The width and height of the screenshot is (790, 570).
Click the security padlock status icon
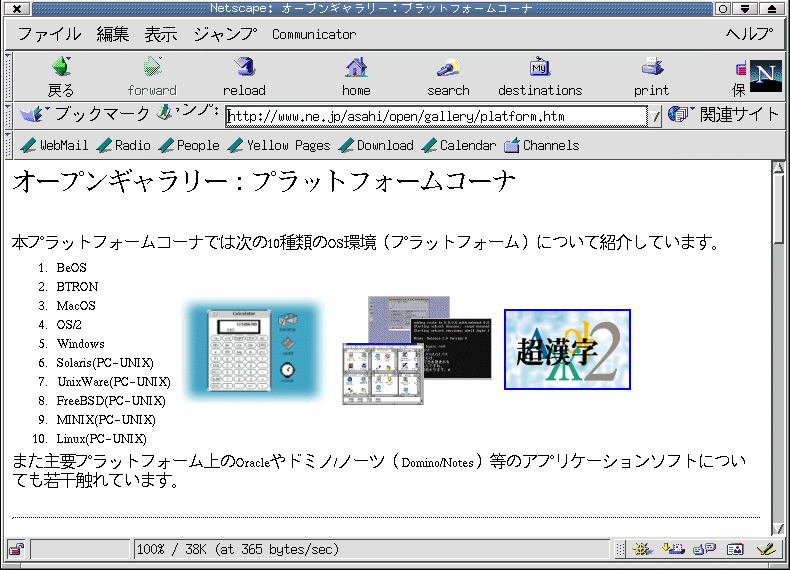tap(17, 549)
